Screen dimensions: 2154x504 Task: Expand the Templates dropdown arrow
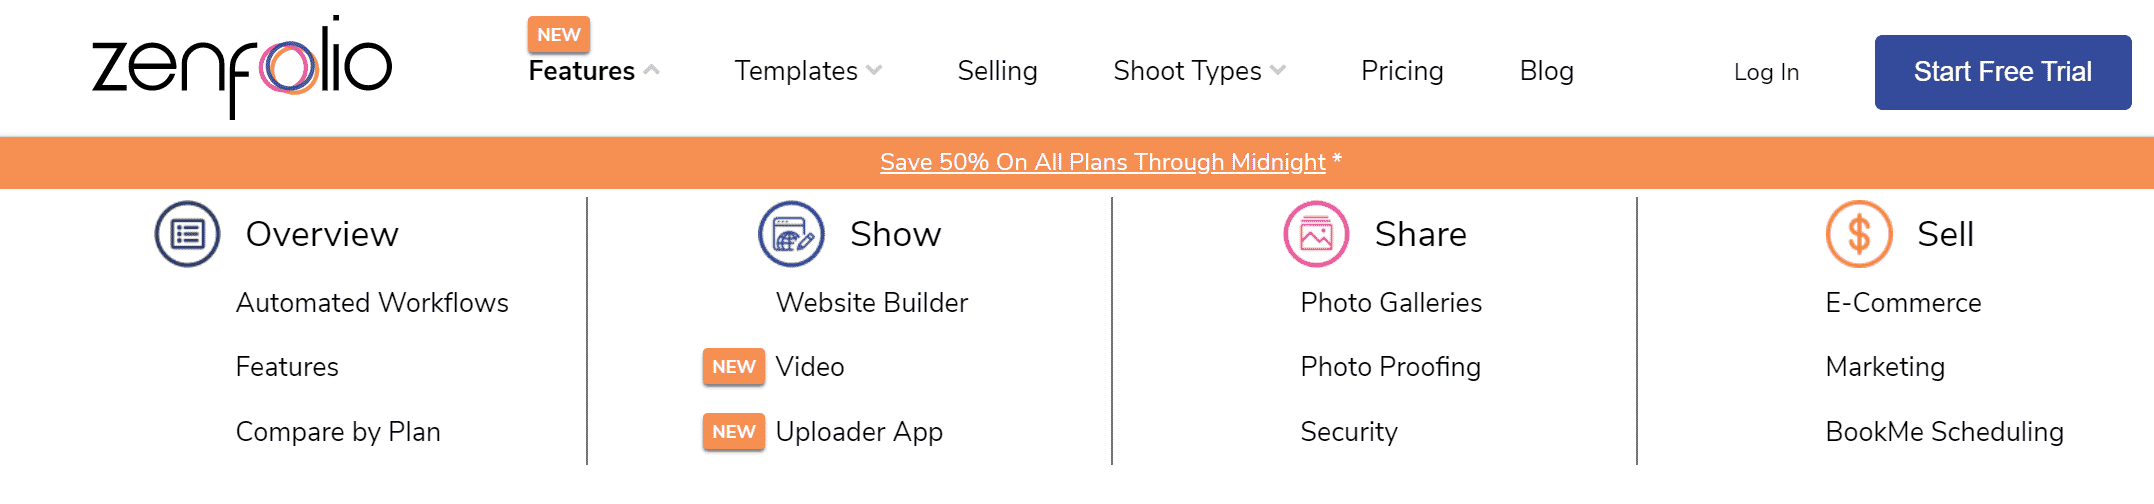pyautogui.click(x=874, y=71)
